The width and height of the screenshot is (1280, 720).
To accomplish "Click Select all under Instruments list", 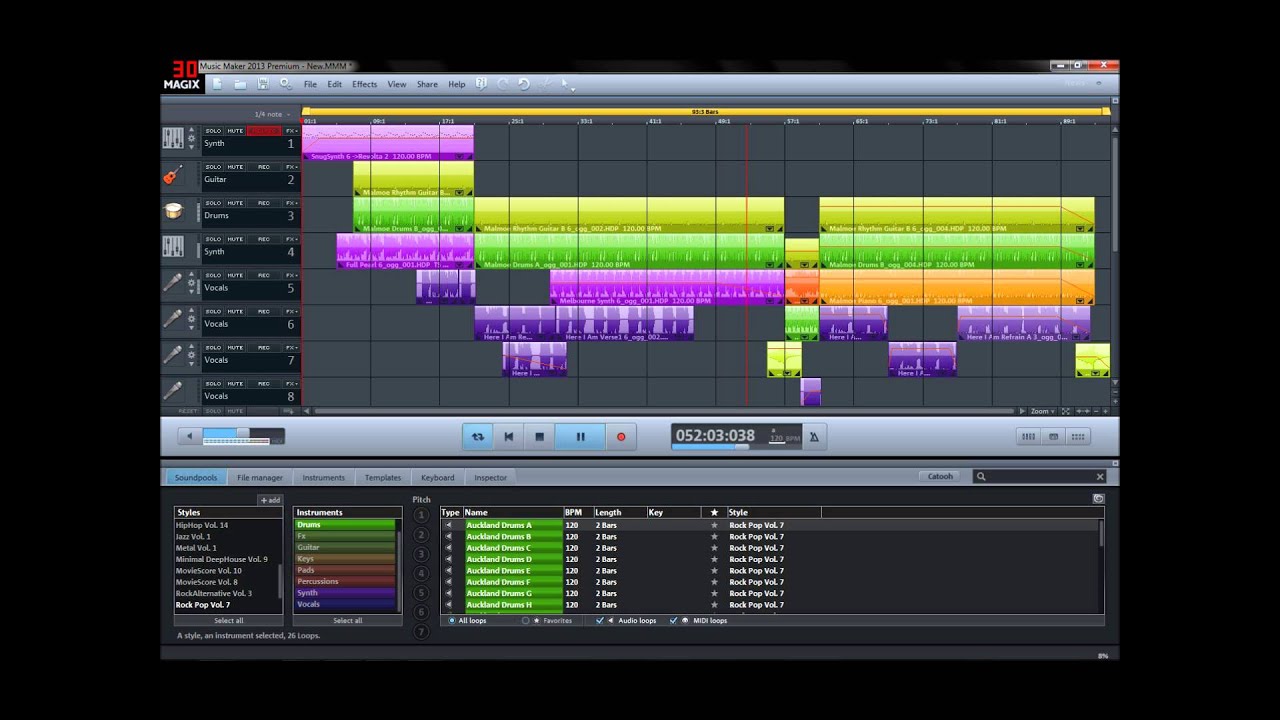I will click(347, 621).
